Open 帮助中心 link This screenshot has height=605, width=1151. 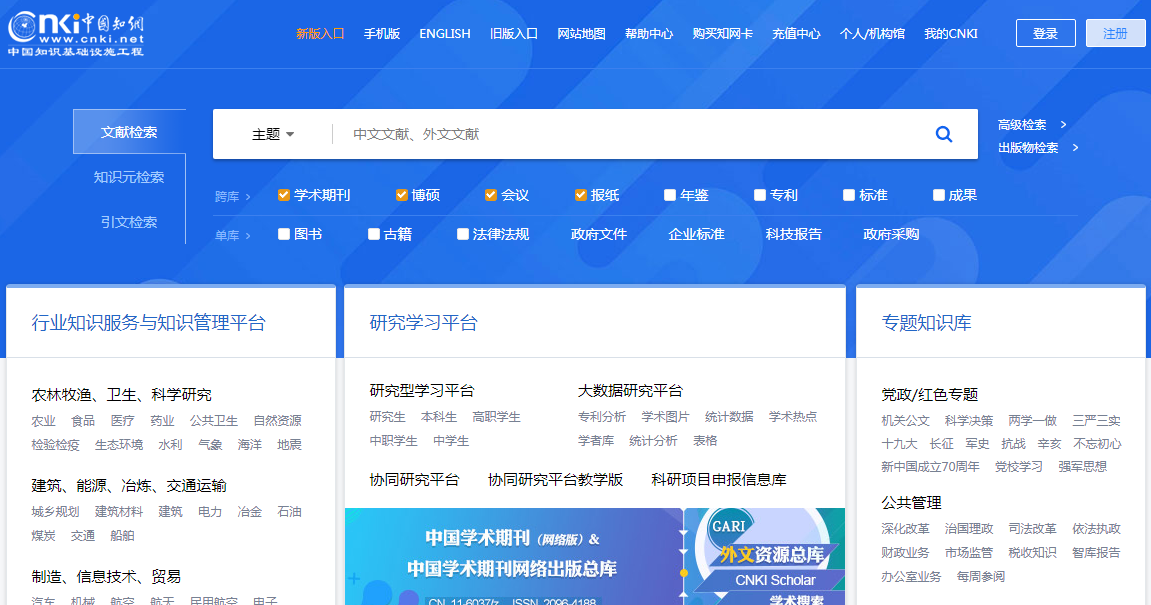[x=649, y=34]
